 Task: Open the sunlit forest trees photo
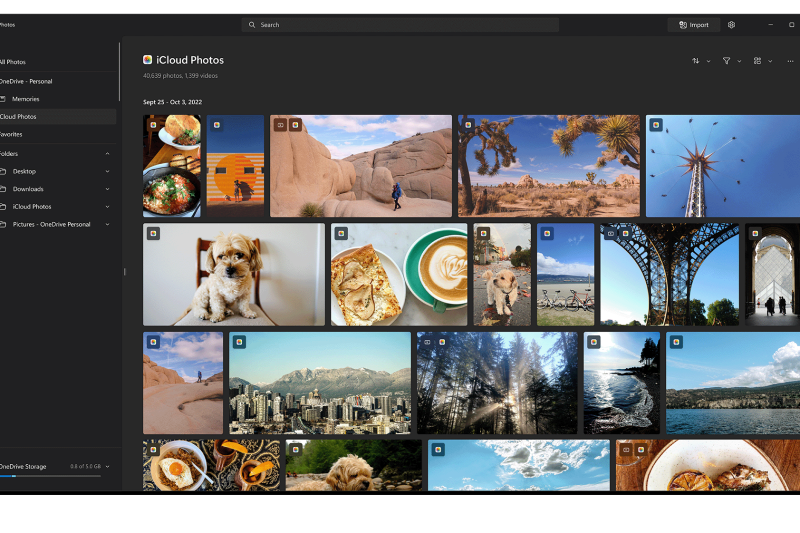pos(497,383)
